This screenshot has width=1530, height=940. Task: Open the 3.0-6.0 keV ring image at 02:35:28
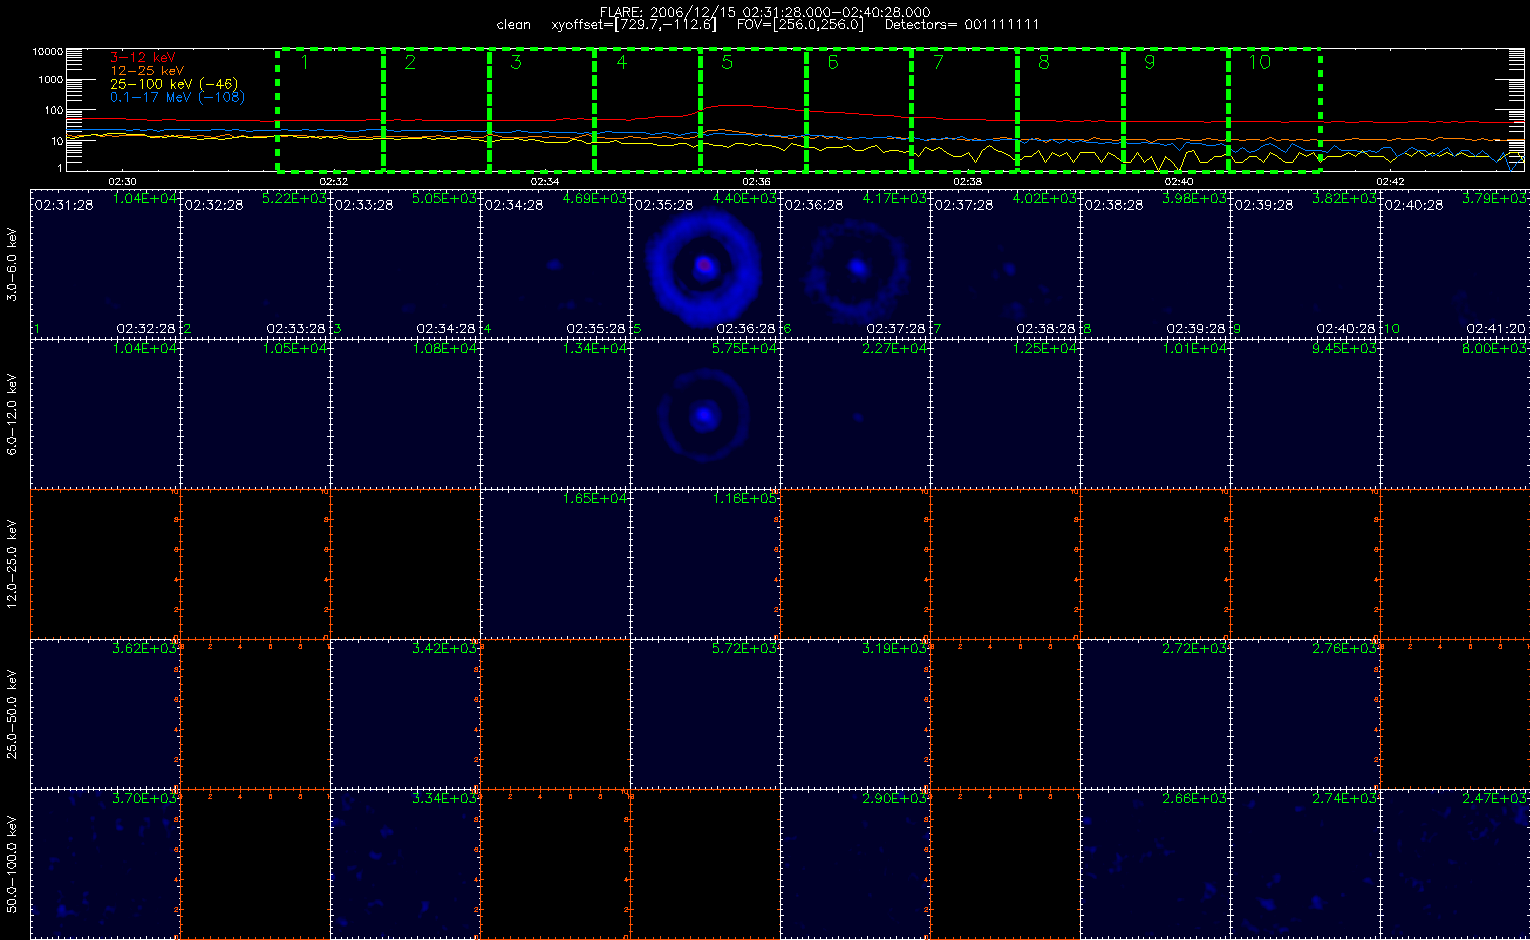point(705,264)
